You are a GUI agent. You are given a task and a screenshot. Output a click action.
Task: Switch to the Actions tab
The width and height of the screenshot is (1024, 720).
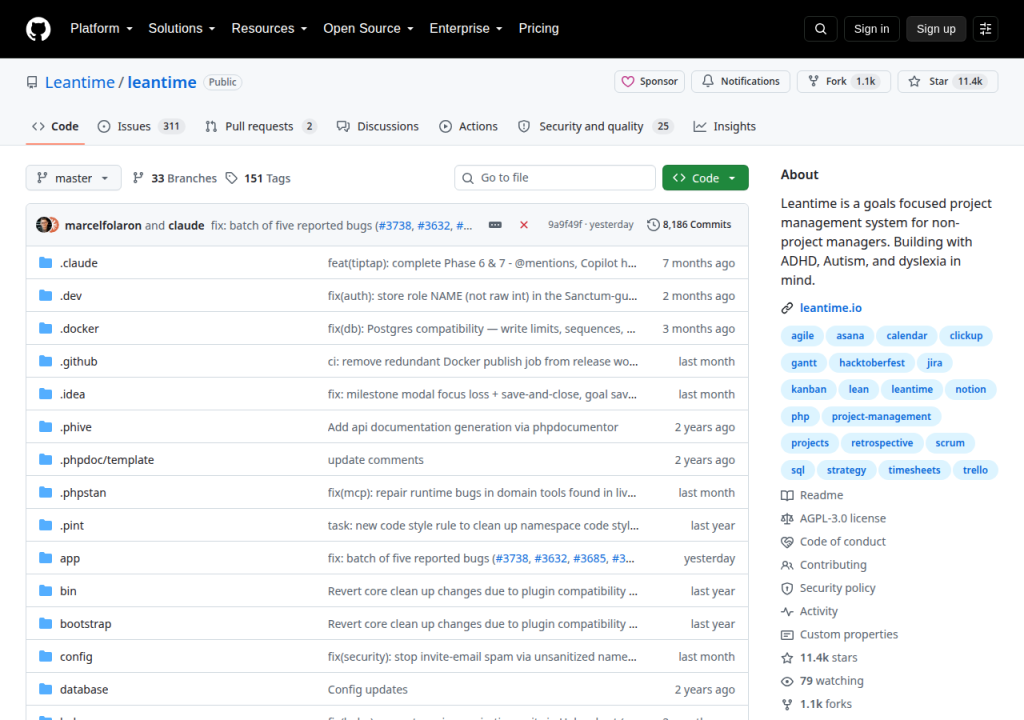pos(468,126)
